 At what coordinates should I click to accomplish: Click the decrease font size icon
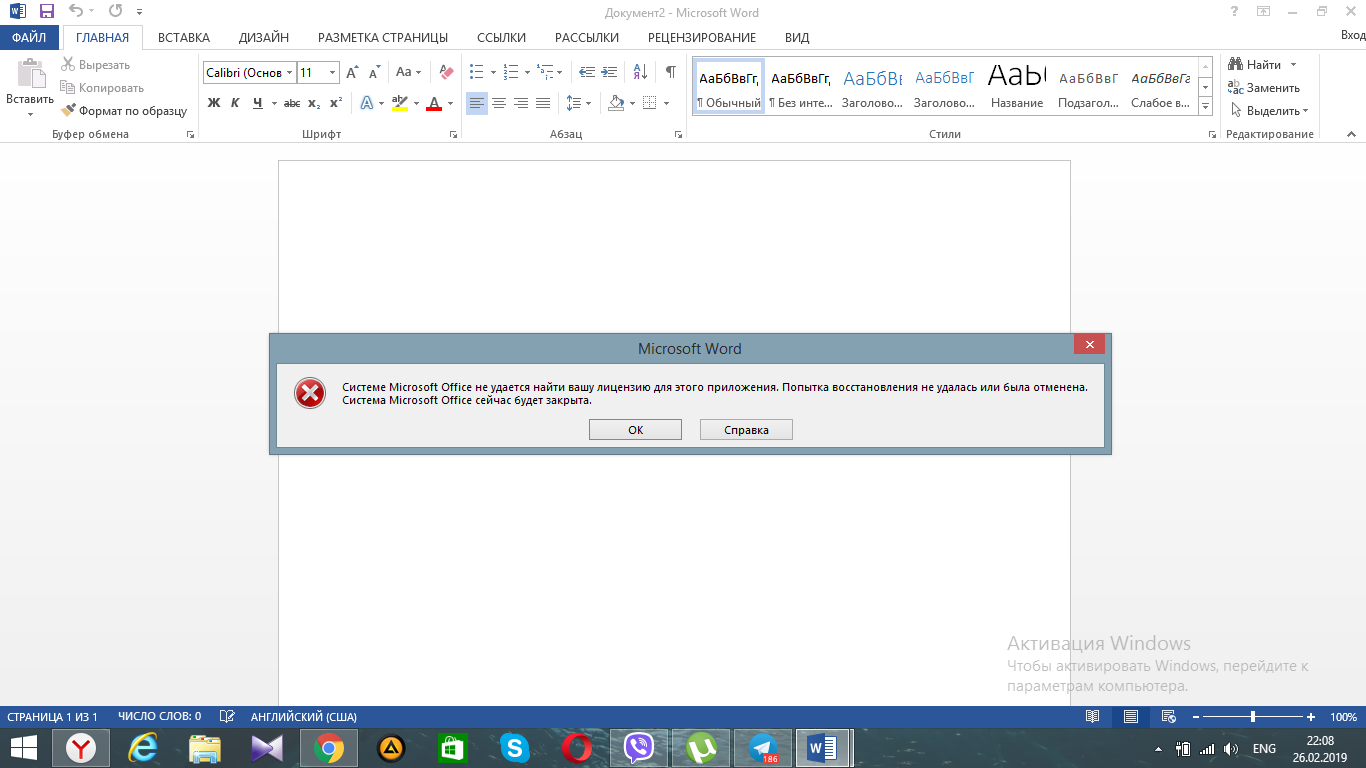tap(374, 72)
